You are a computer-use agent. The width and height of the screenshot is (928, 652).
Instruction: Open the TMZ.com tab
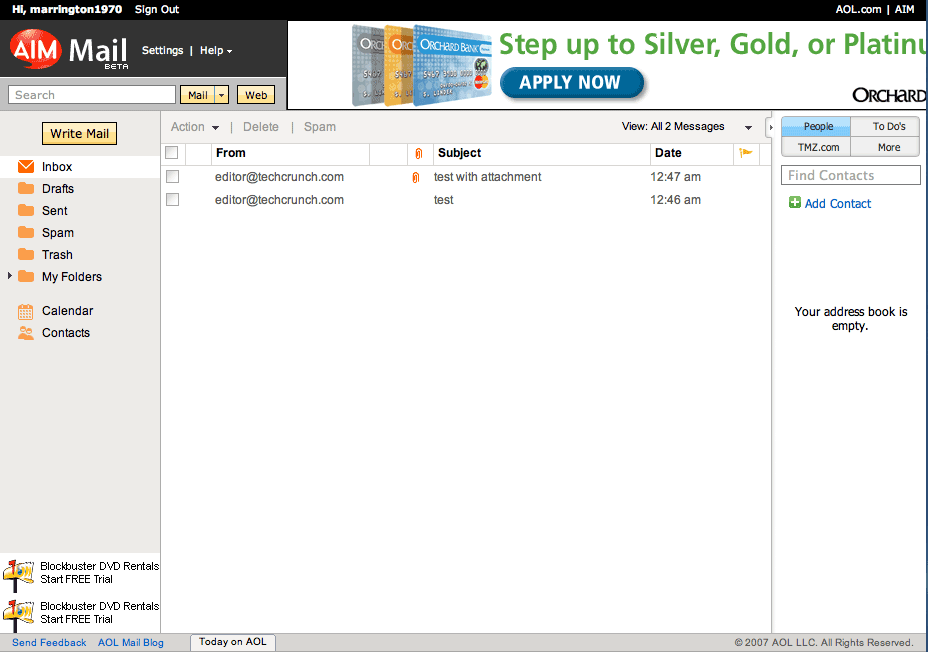816,147
